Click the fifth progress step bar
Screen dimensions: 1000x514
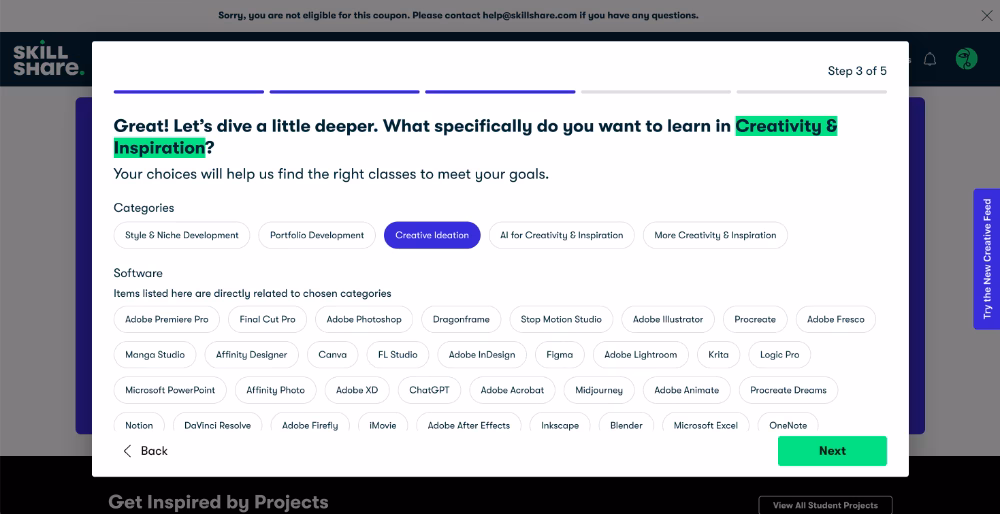click(x=812, y=92)
